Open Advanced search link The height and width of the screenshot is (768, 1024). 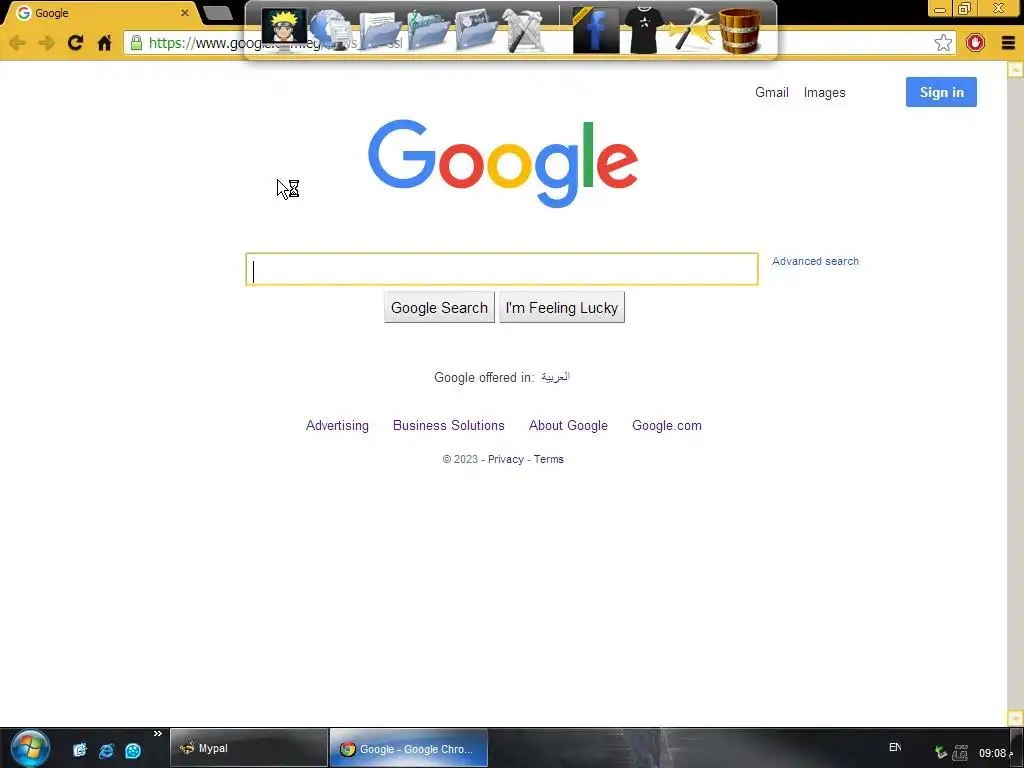point(815,261)
